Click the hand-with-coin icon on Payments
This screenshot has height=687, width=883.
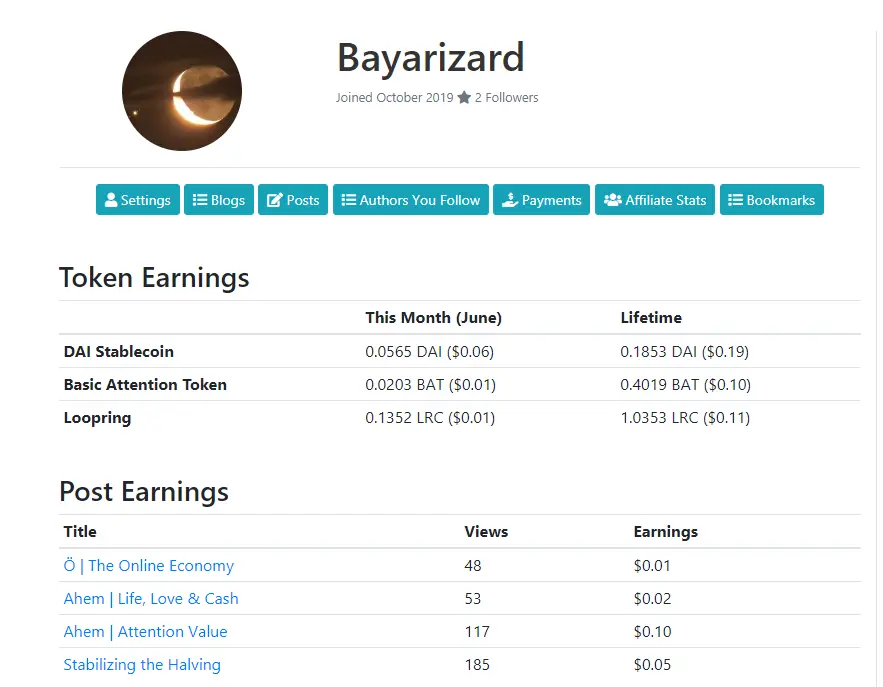coord(510,200)
